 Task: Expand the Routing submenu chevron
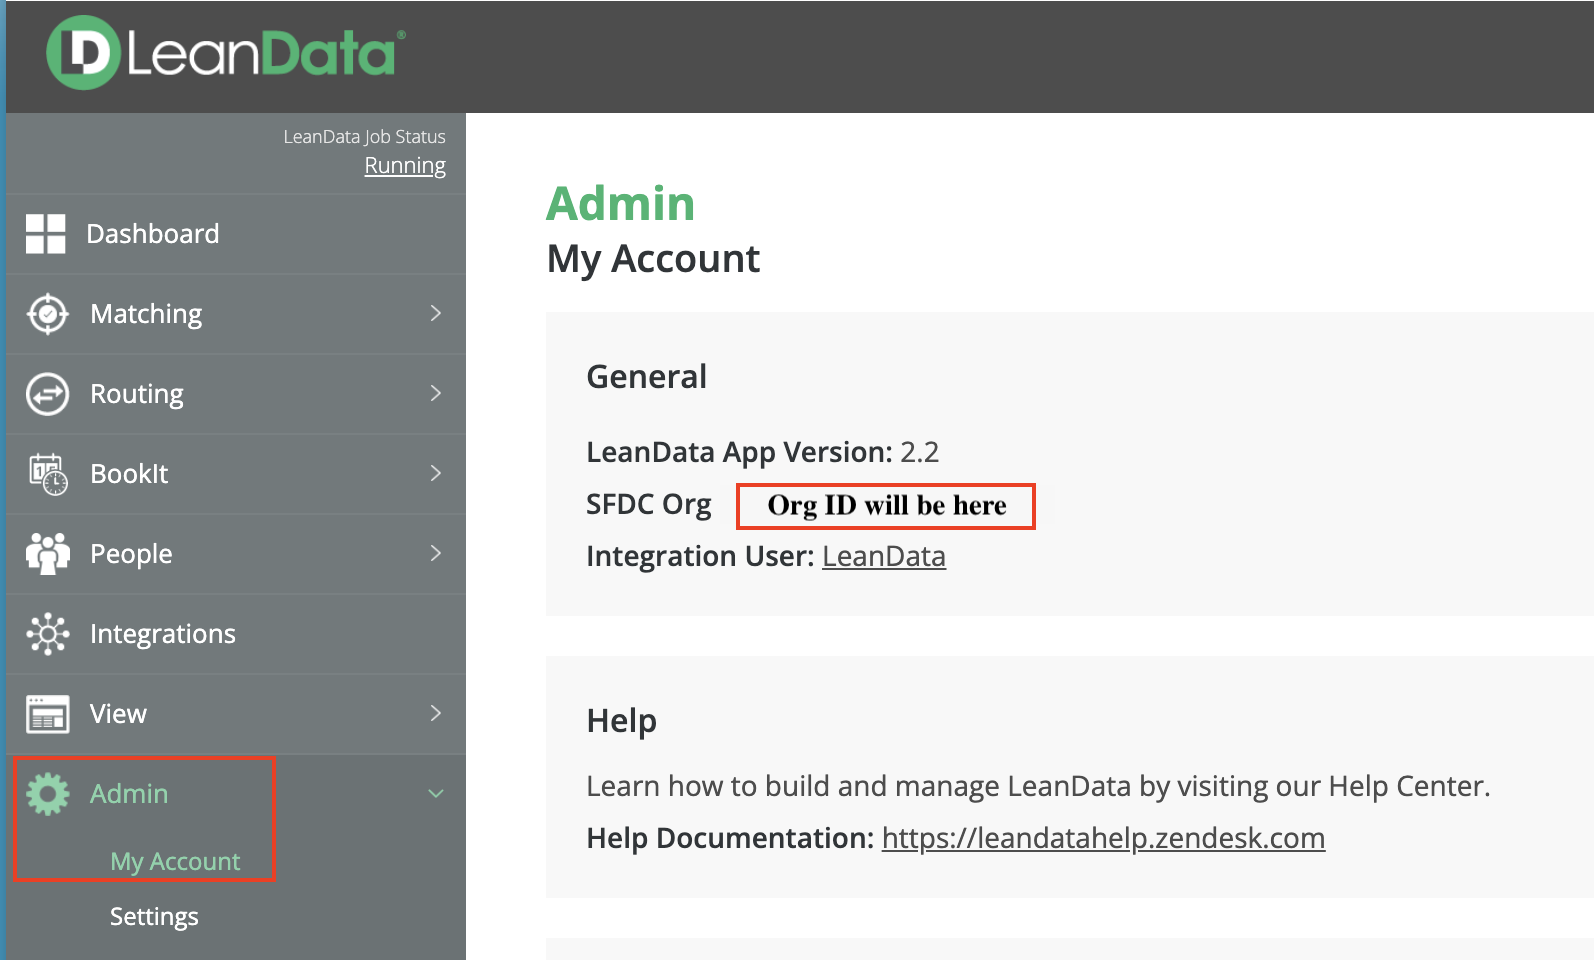point(435,394)
